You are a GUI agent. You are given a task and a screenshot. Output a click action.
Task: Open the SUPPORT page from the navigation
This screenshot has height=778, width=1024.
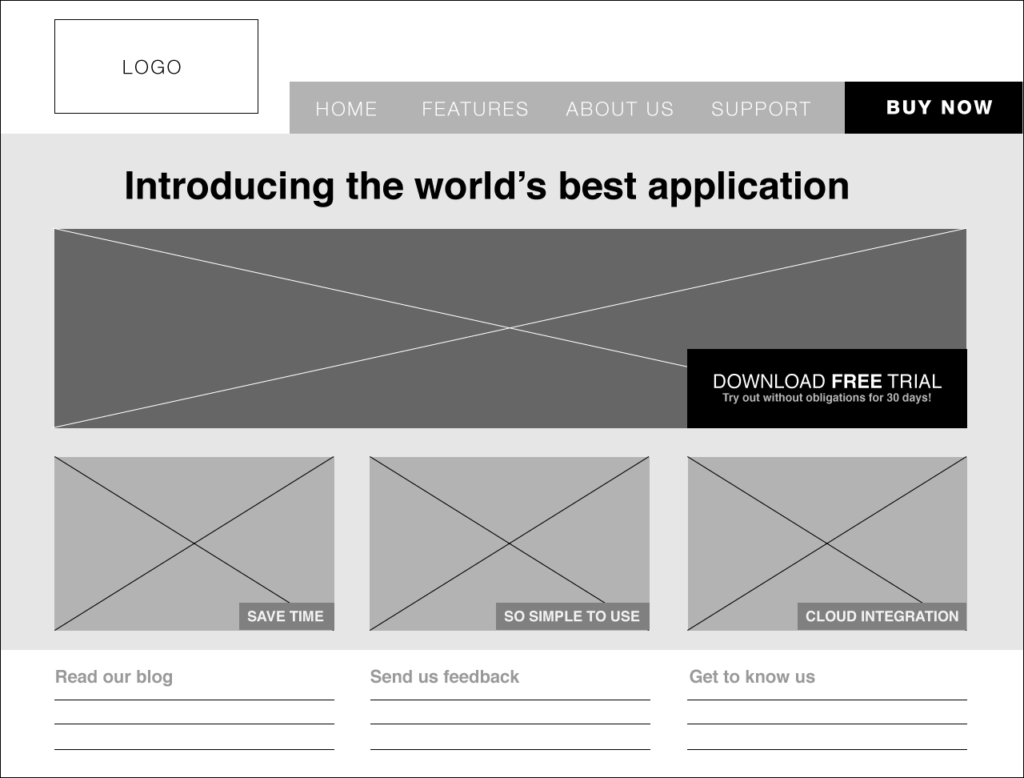coord(761,108)
